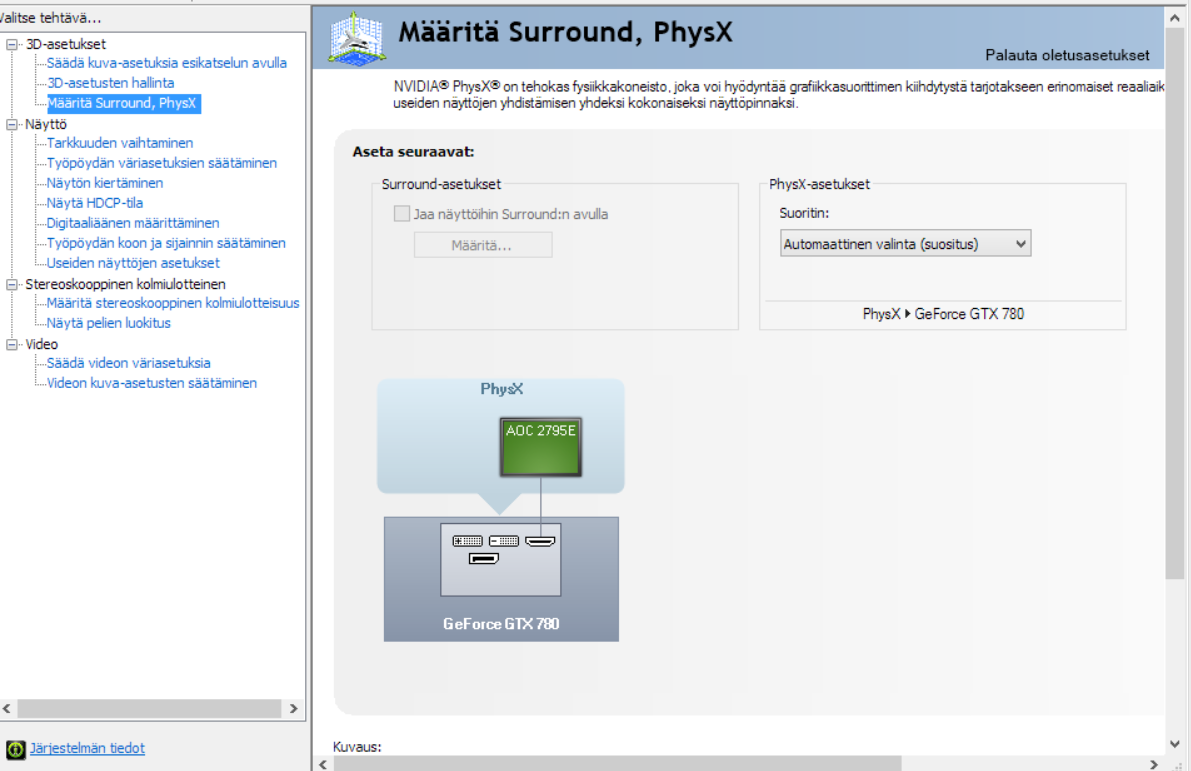This screenshot has width=1191, height=771.
Task: Click Palauta oletusasetukset link
Action: point(1067,55)
